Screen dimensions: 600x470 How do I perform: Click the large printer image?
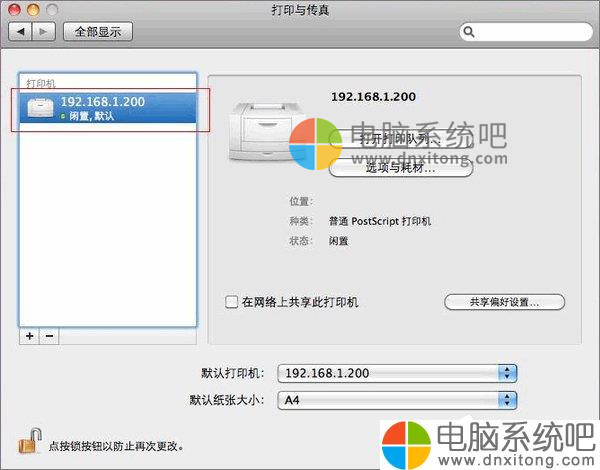point(264,131)
